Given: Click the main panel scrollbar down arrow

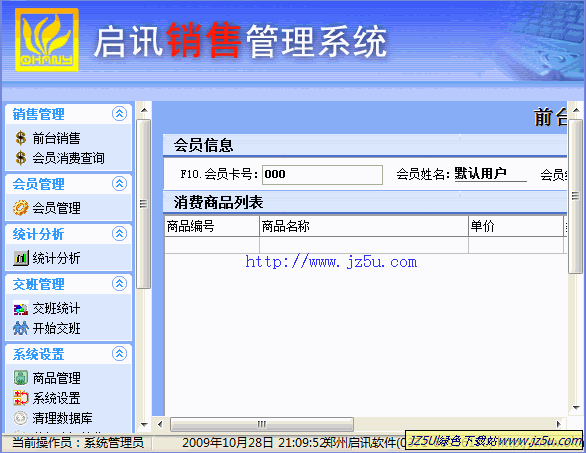Looking at the screenshot, I should [576, 408].
